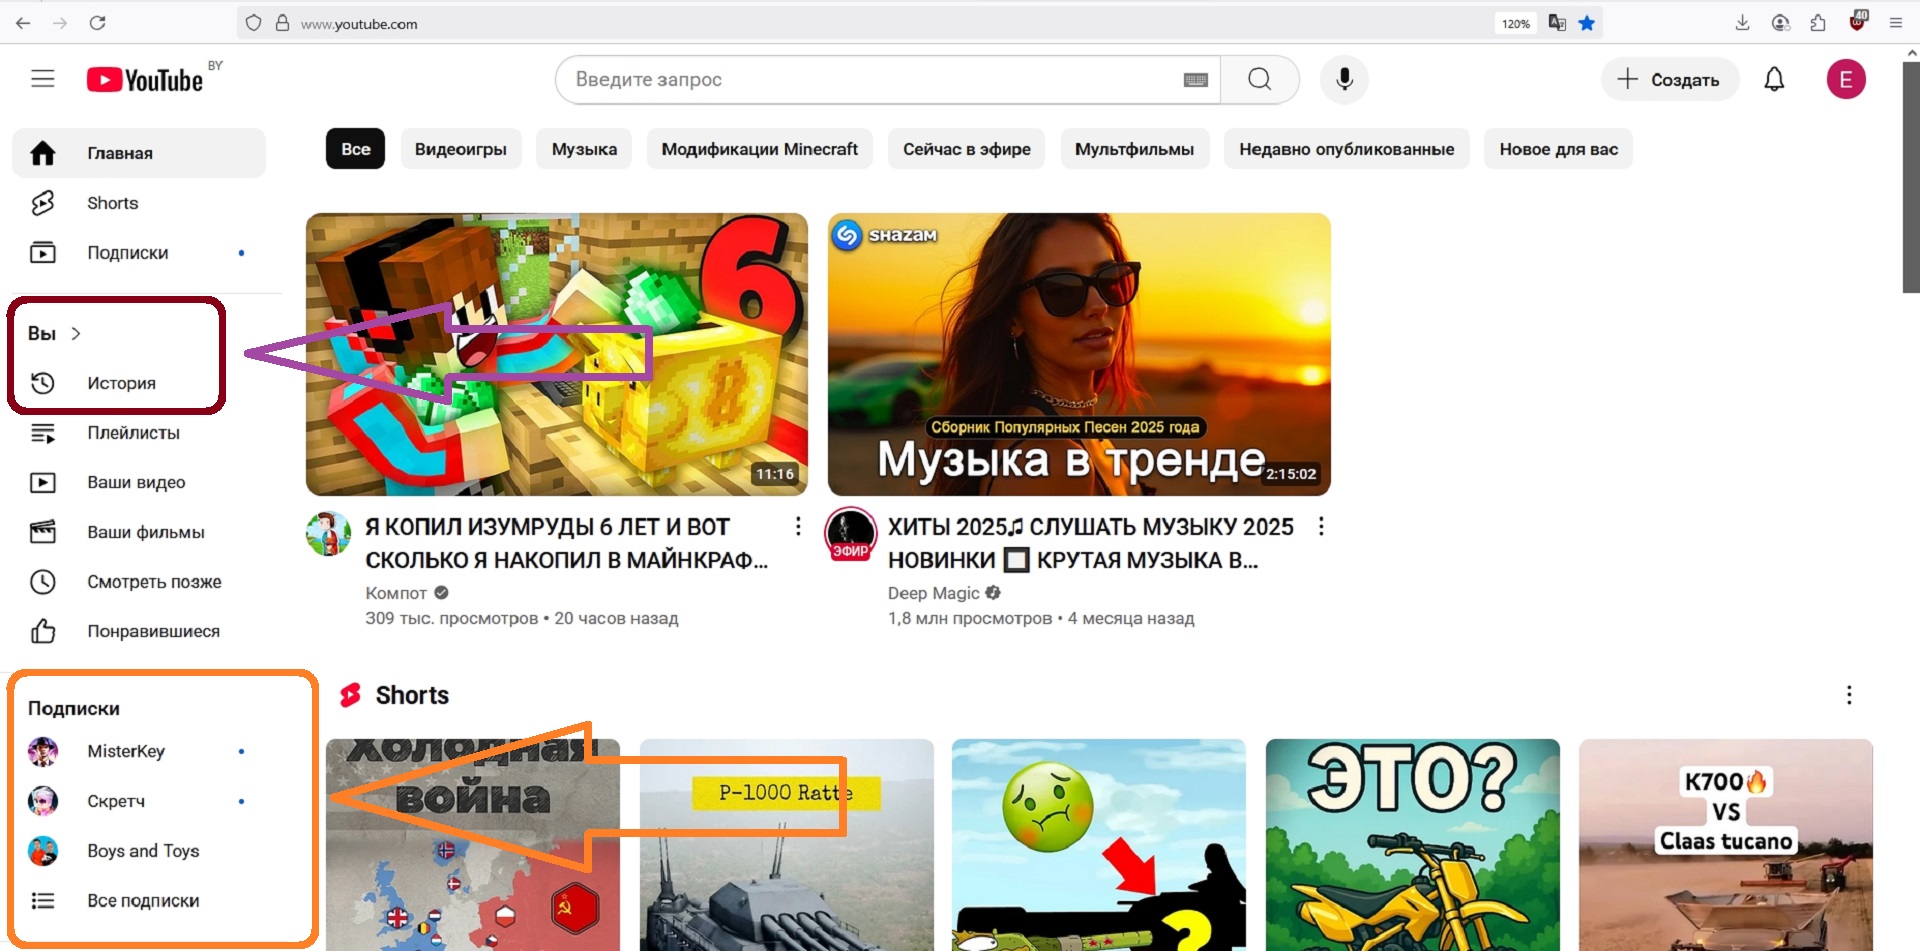
Task: Open Плейлисты in the sidebar
Action: pyautogui.click(x=139, y=433)
